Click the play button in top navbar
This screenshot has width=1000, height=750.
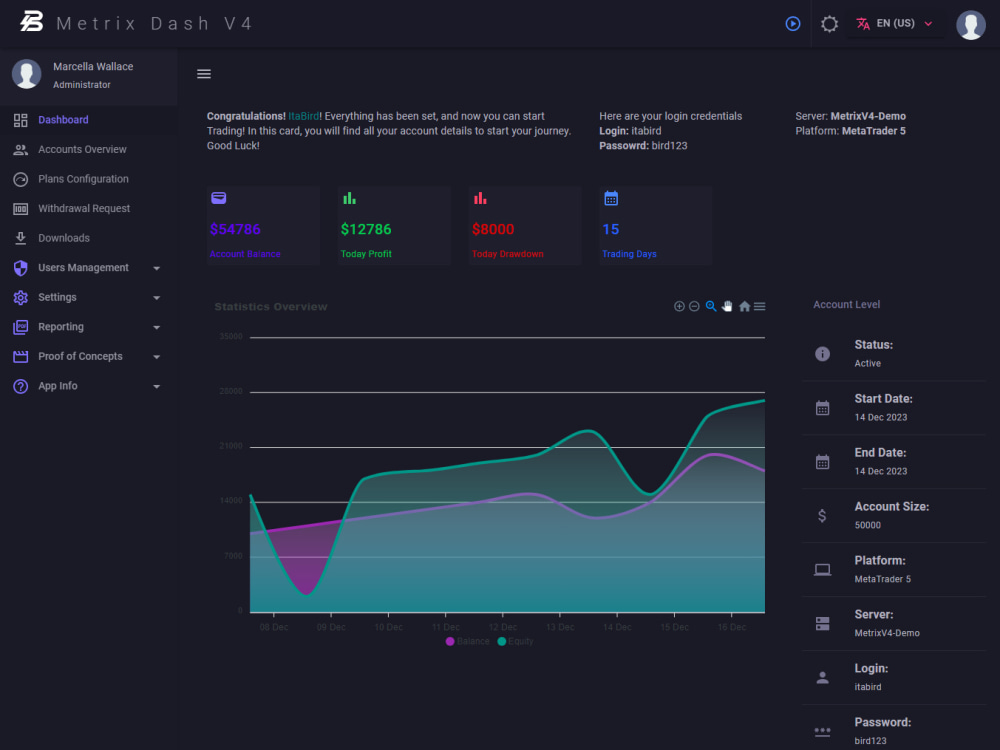(x=793, y=23)
